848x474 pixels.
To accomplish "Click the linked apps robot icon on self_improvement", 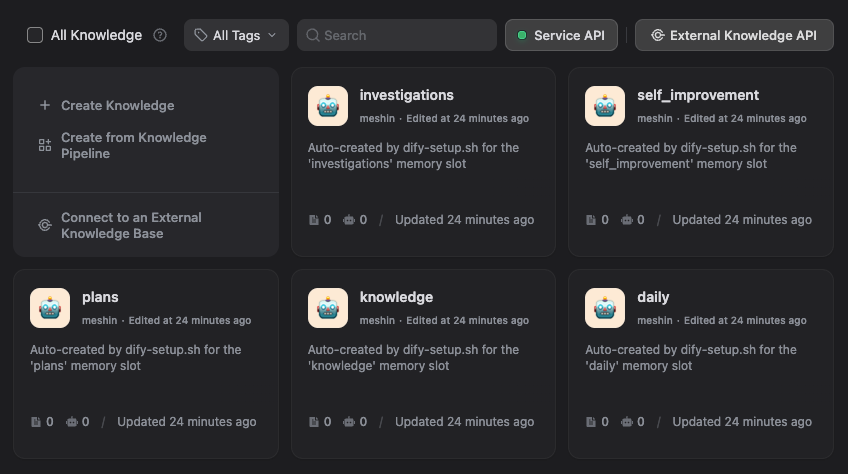I will click(x=626, y=220).
